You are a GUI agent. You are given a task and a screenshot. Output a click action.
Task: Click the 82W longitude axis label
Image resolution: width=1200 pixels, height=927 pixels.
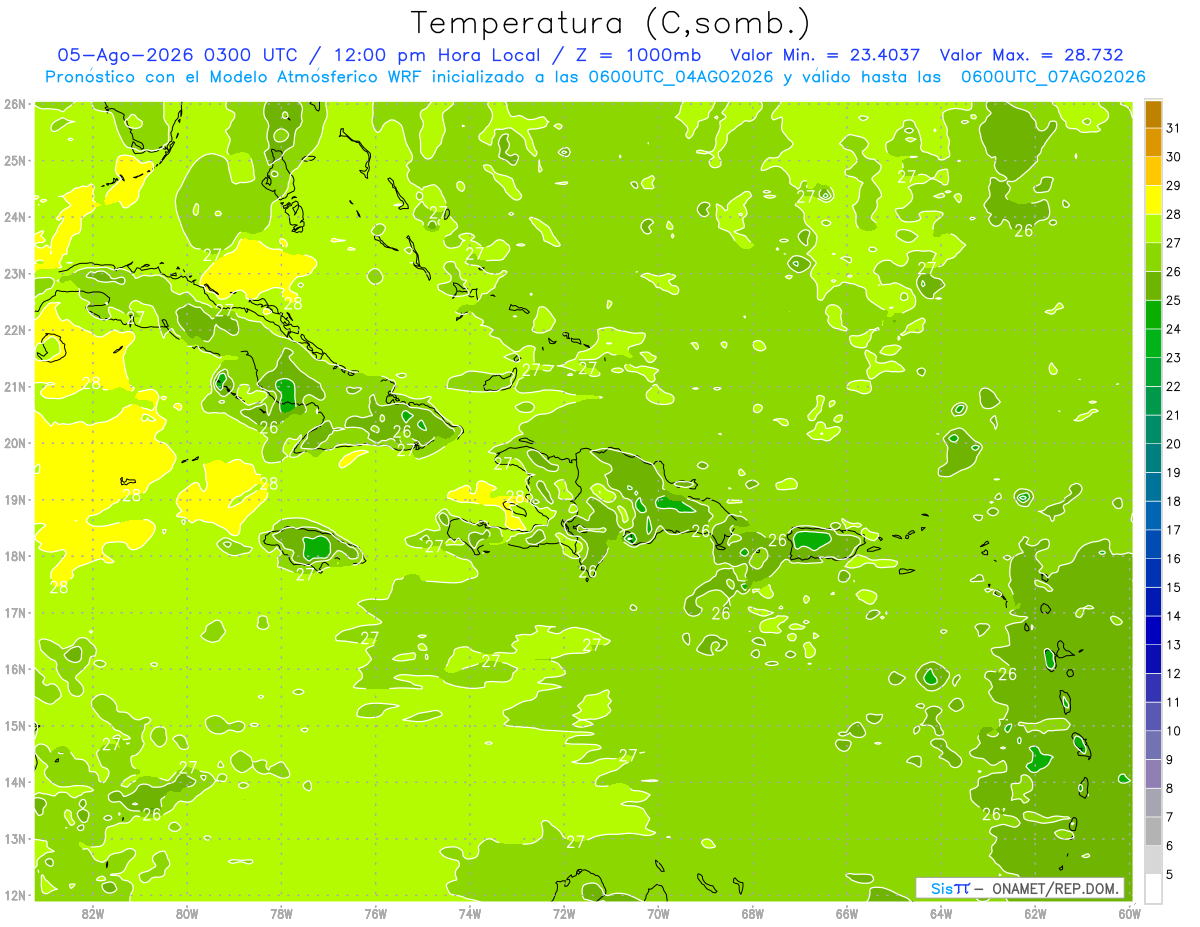93,913
